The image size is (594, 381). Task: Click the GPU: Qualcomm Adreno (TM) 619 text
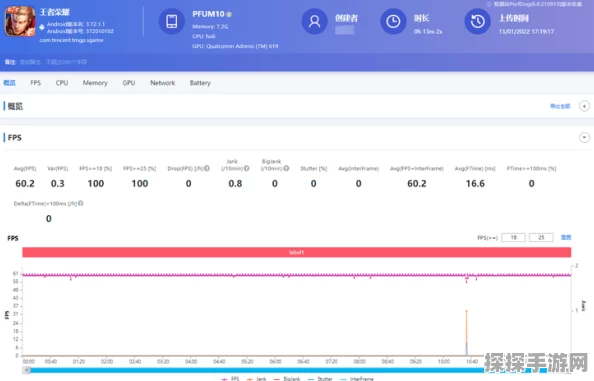pyautogui.click(x=235, y=46)
